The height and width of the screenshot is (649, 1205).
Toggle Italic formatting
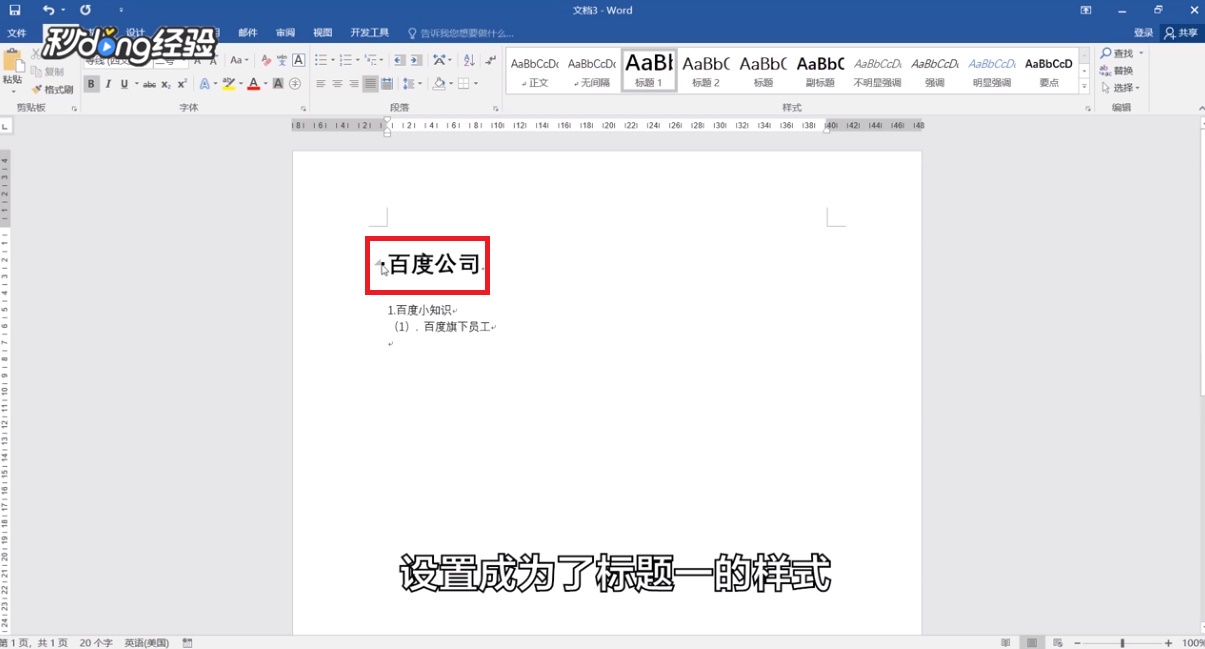pos(108,84)
